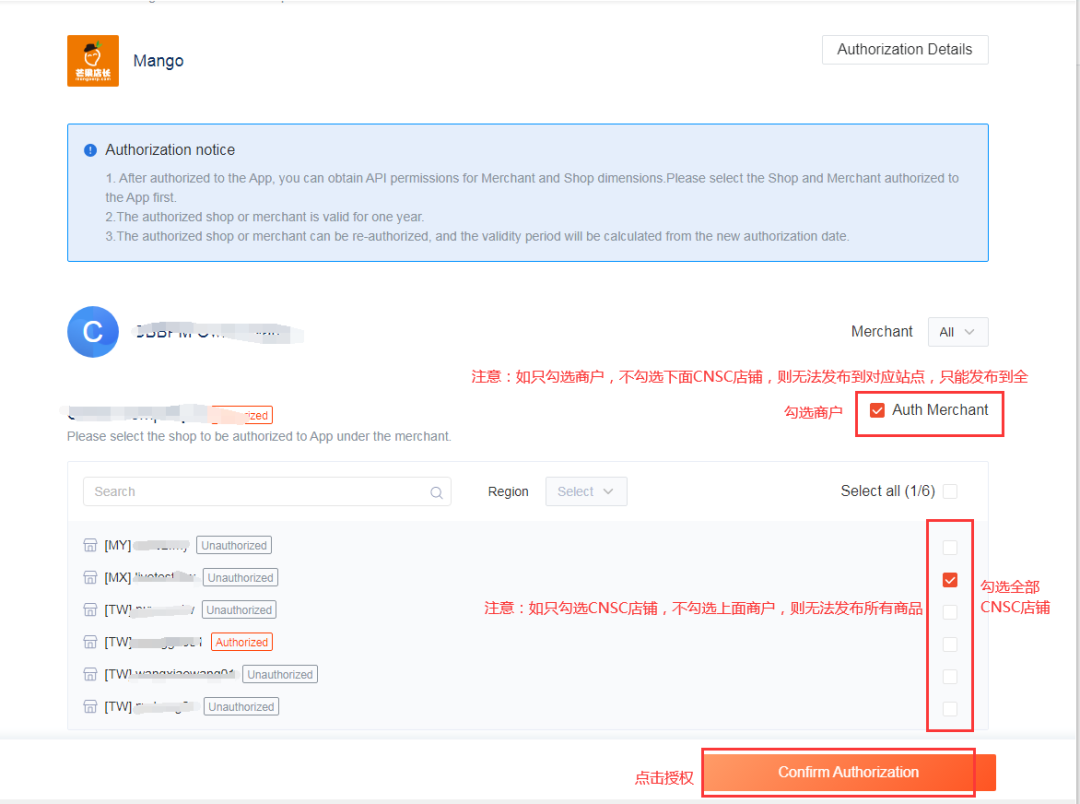Click the shop icon beside [MX] store
This screenshot has height=804, width=1080.
point(91,578)
